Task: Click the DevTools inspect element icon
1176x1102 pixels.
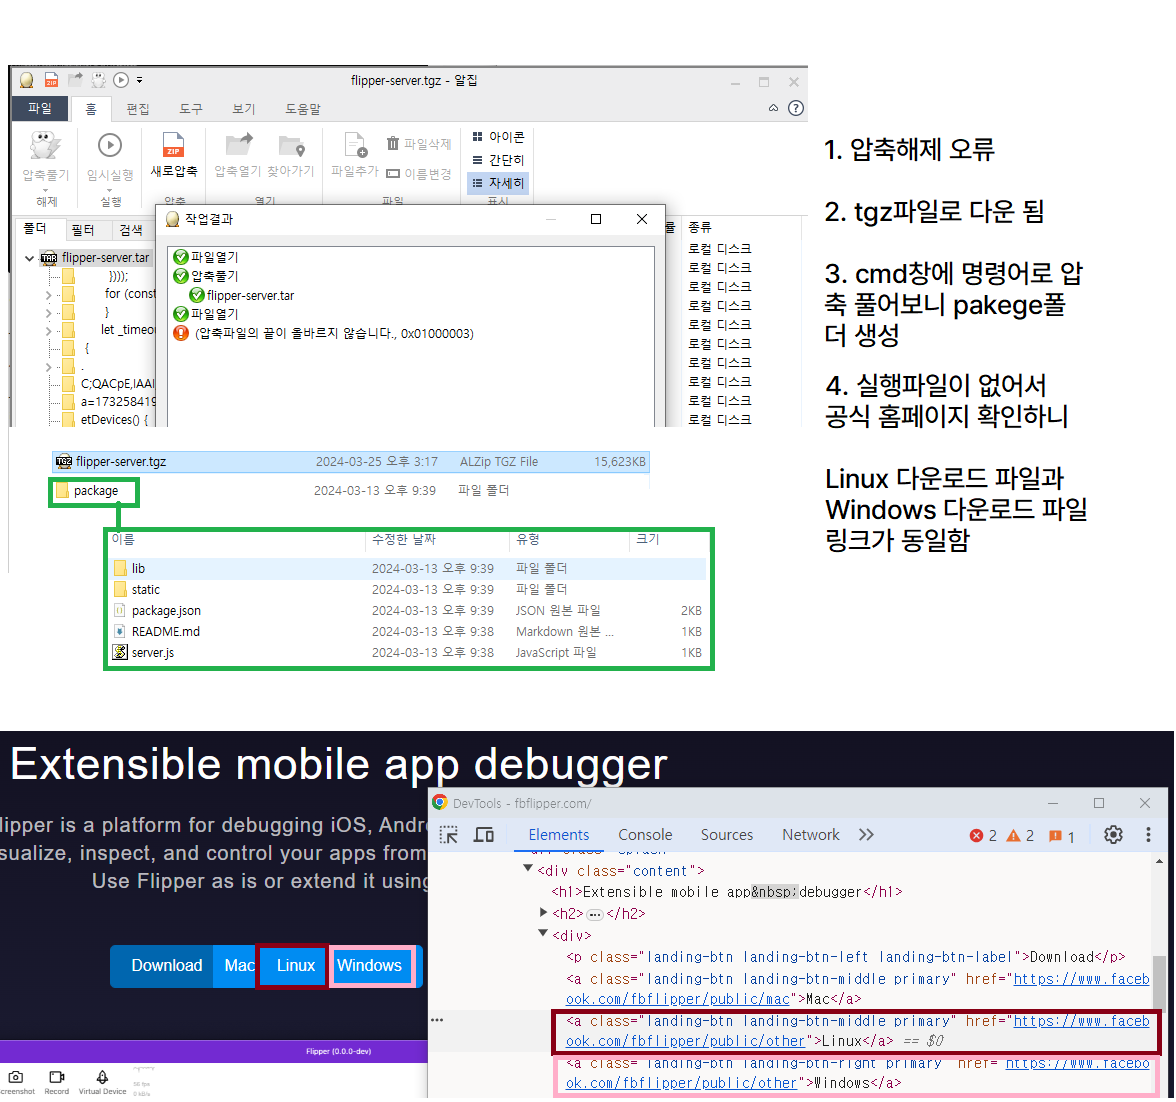Action: (448, 835)
